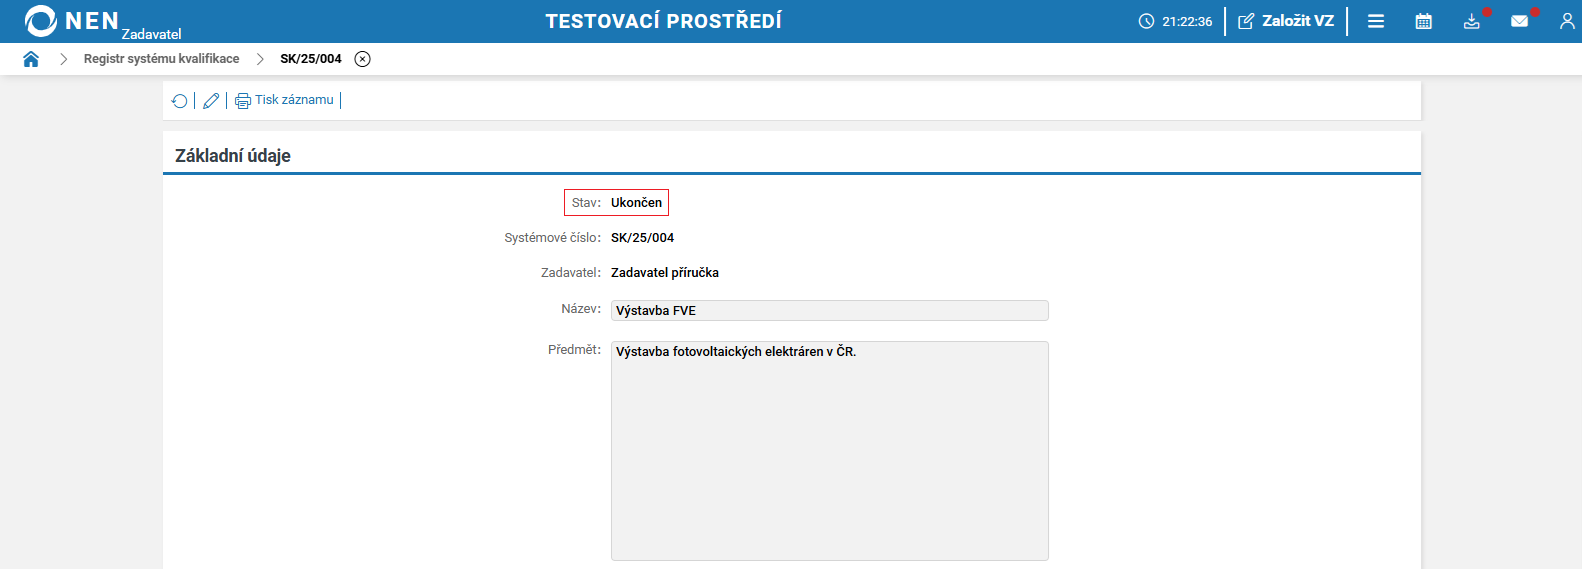Navigate to Registr systému kvalifikace breadcrumb
This screenshot has width=1582, height=569.
pyautogui.click(x=161, y=59)
